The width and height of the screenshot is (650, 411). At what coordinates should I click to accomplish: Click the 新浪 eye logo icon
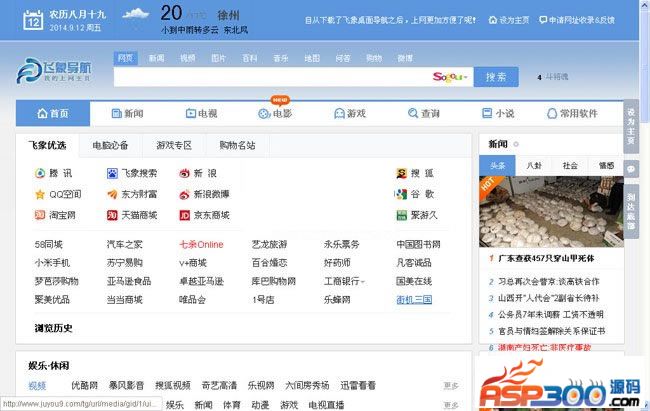pyautogui.click(x=184, y=173)
